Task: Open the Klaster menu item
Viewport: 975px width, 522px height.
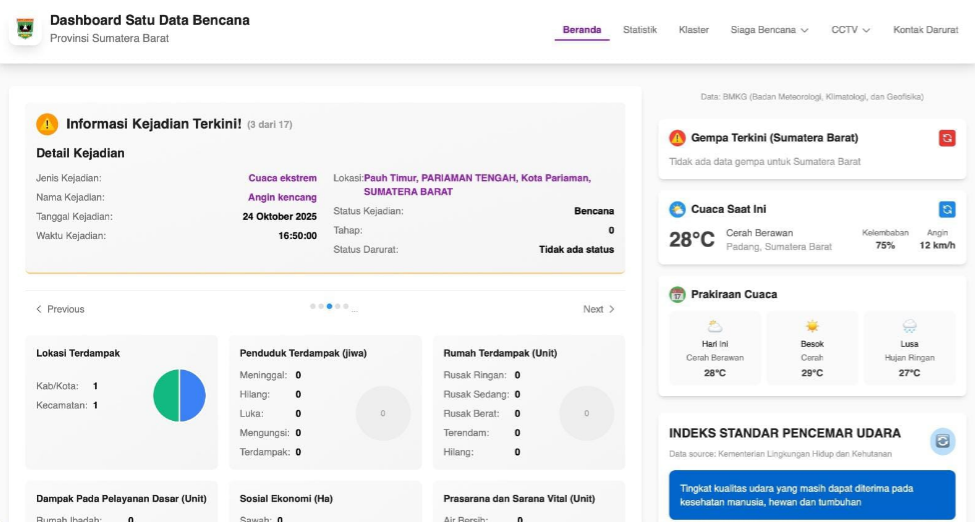Action: (694, 30)
